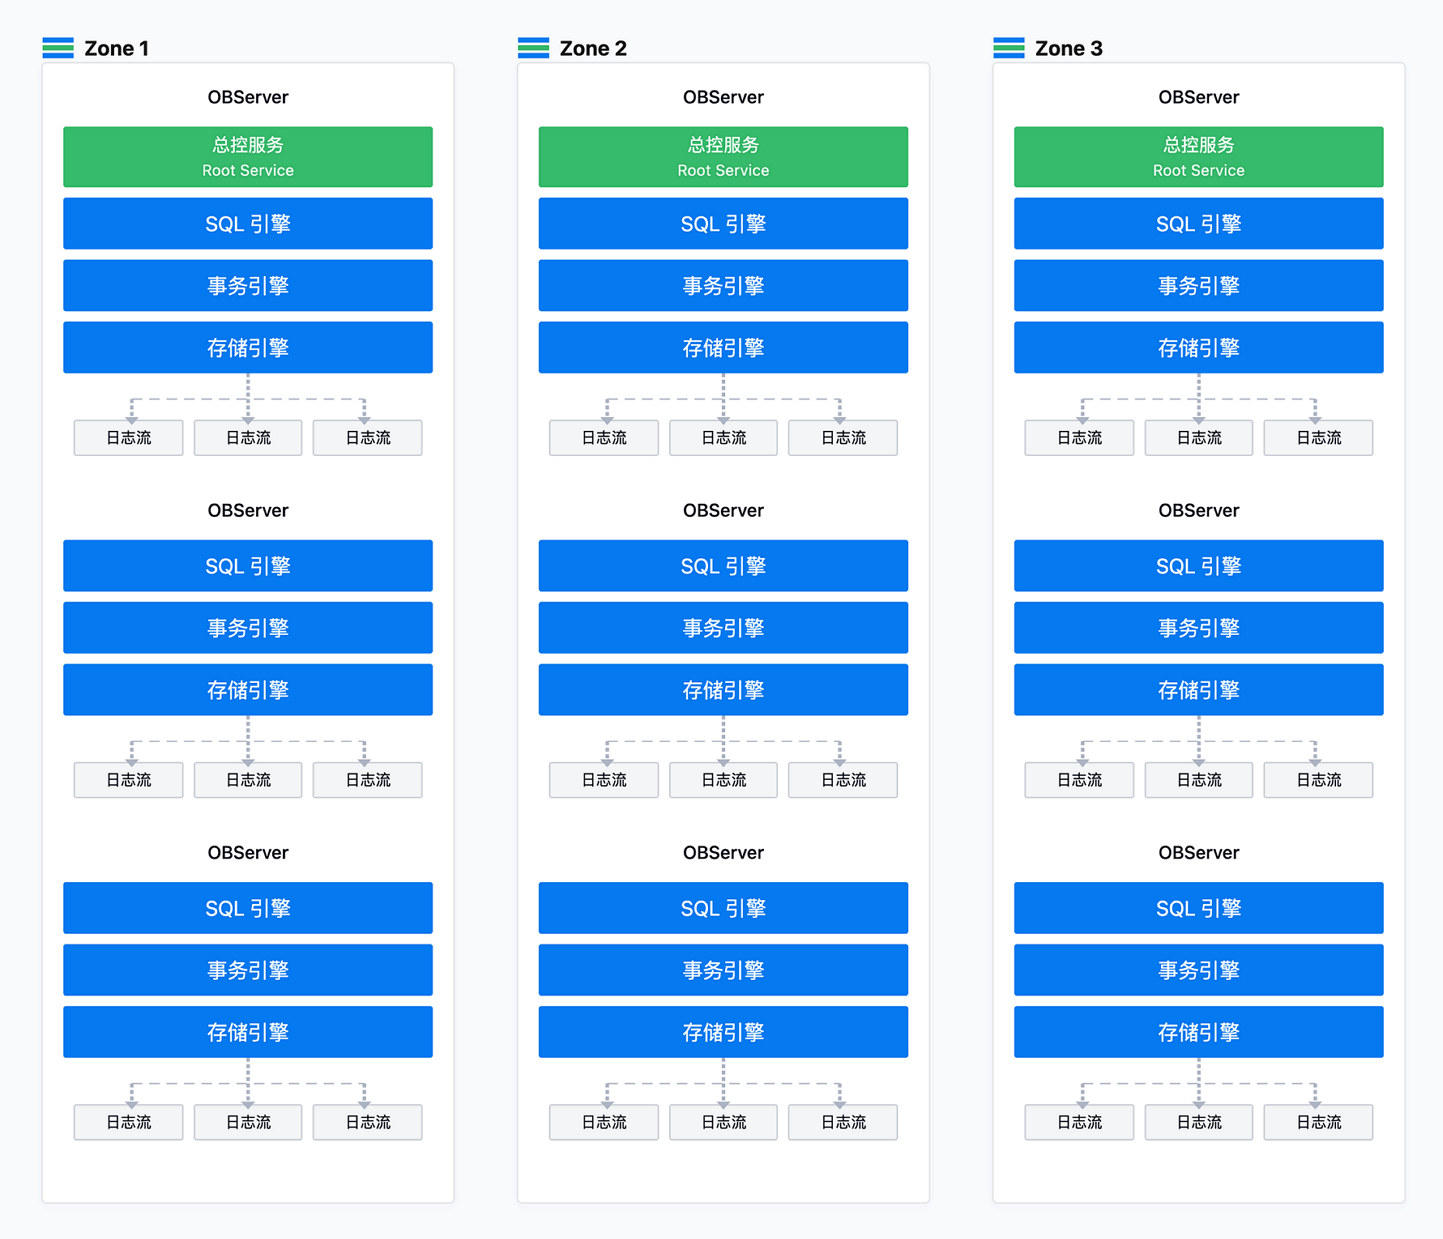Select the bottom OBServer heading in Zone 1
The image size is (1443, 1239).
[x=248, y=852]
